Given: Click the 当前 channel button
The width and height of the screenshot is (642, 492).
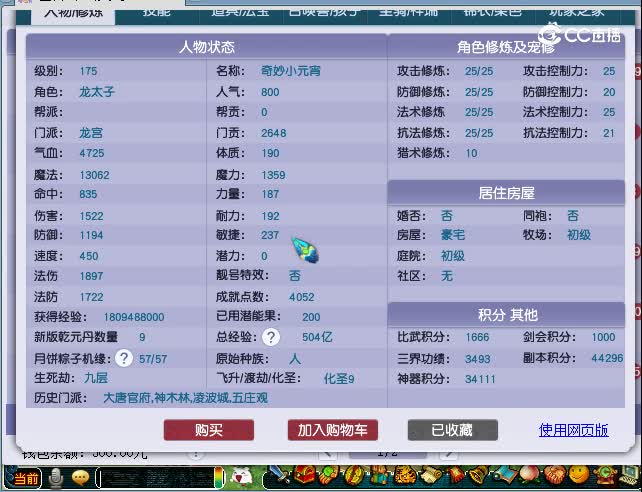Looking at the screenshot, I should point(25,478).
